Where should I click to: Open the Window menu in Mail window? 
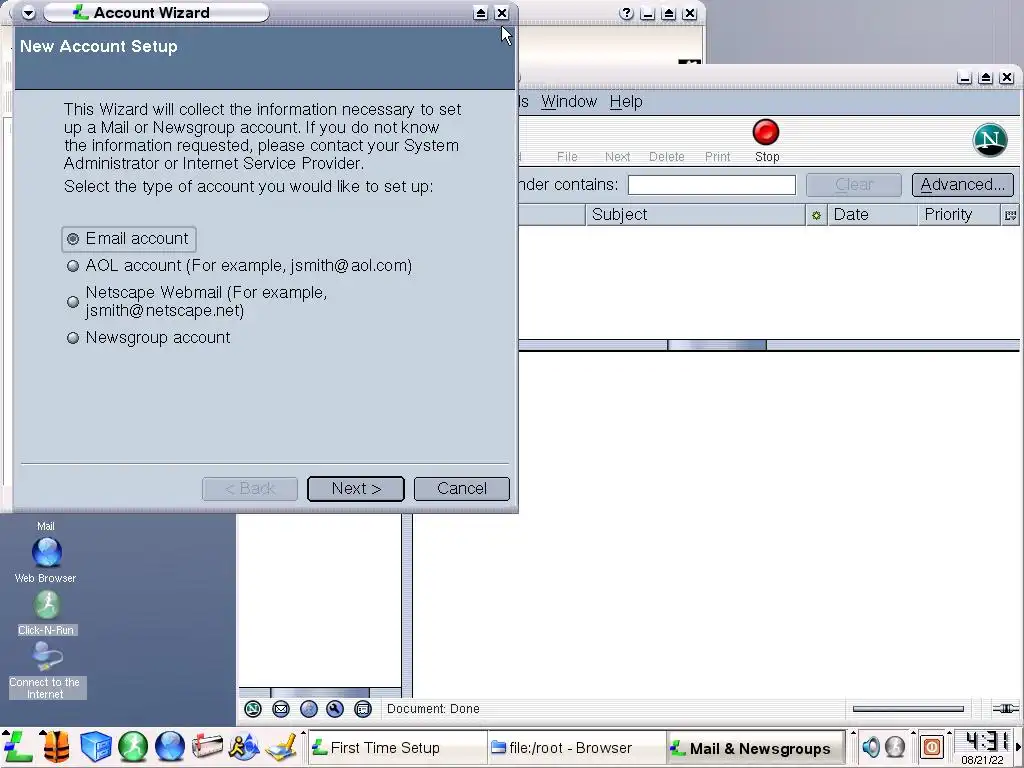click(x=569, y=102)
